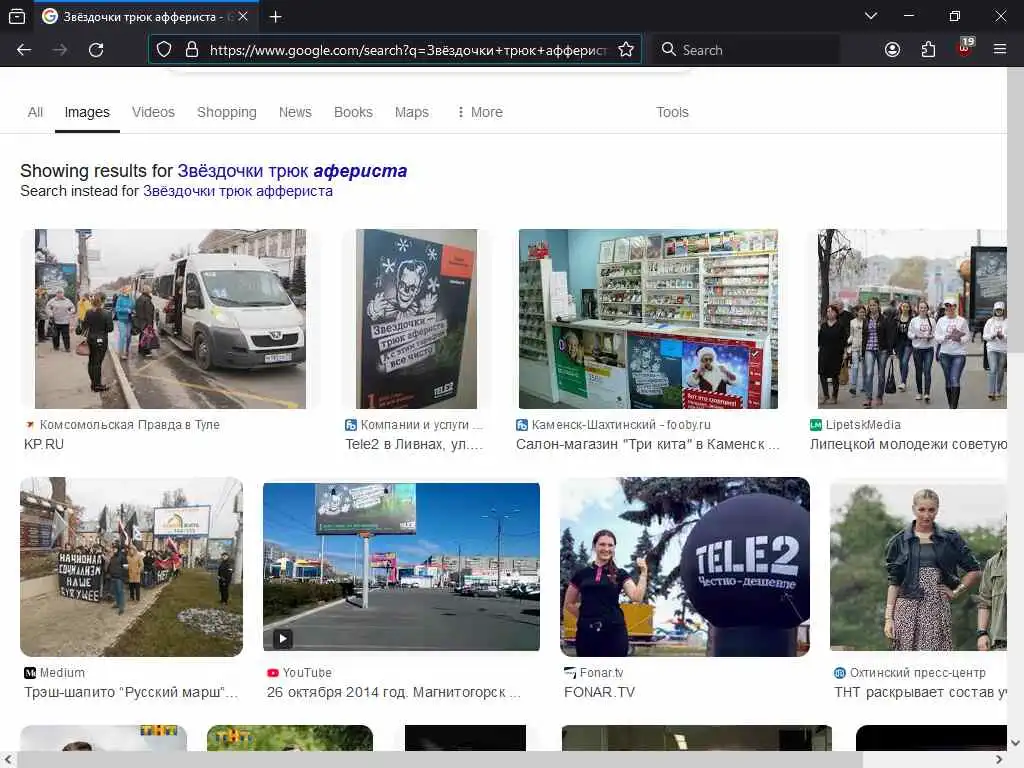Switch to Videos results tab
Viewport: 1024px width, 768px height.
point(153,112)
